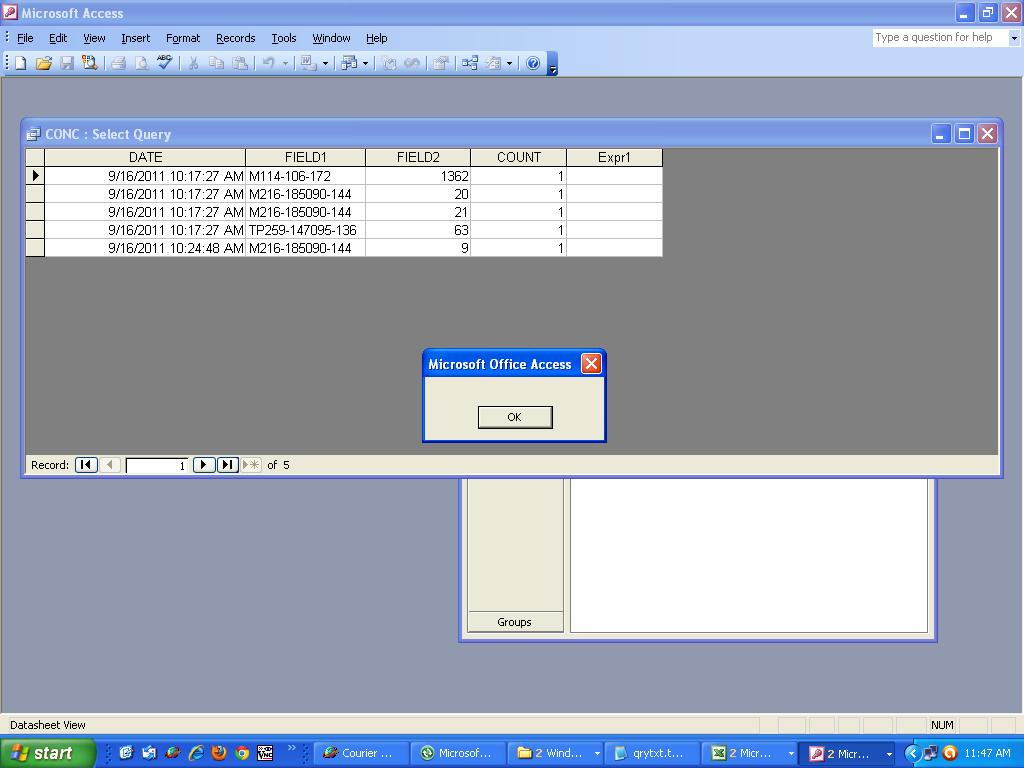Click the Copy icon in toolbar
Screen dimensions: 1024x768
tap(216, 63)
